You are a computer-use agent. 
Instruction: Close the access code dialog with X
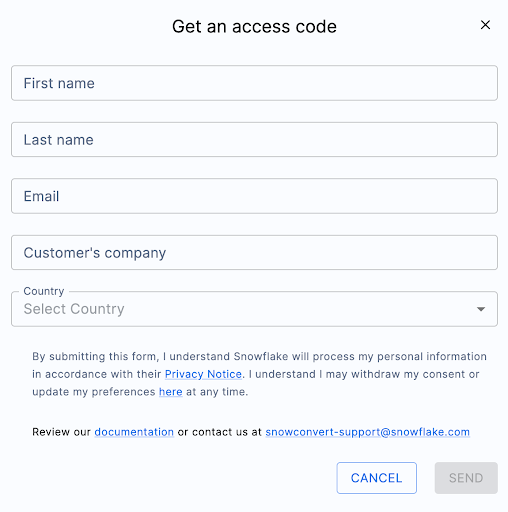[x=485, y=25]
